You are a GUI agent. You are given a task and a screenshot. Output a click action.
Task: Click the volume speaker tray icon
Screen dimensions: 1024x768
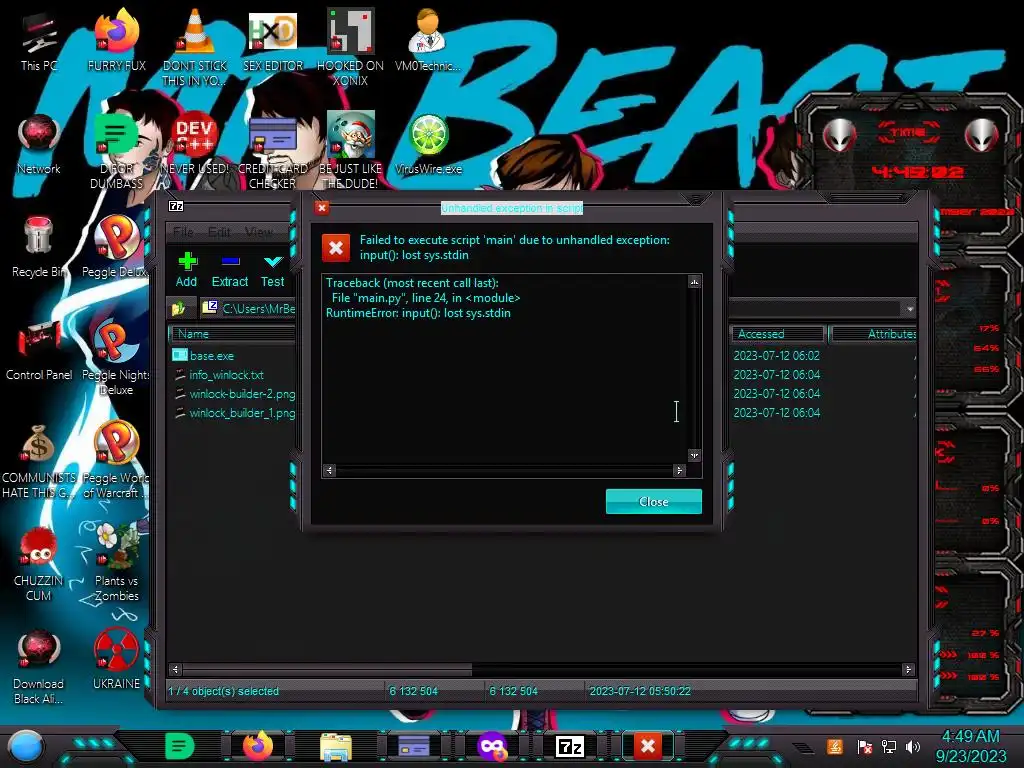[x=913, y=746]
